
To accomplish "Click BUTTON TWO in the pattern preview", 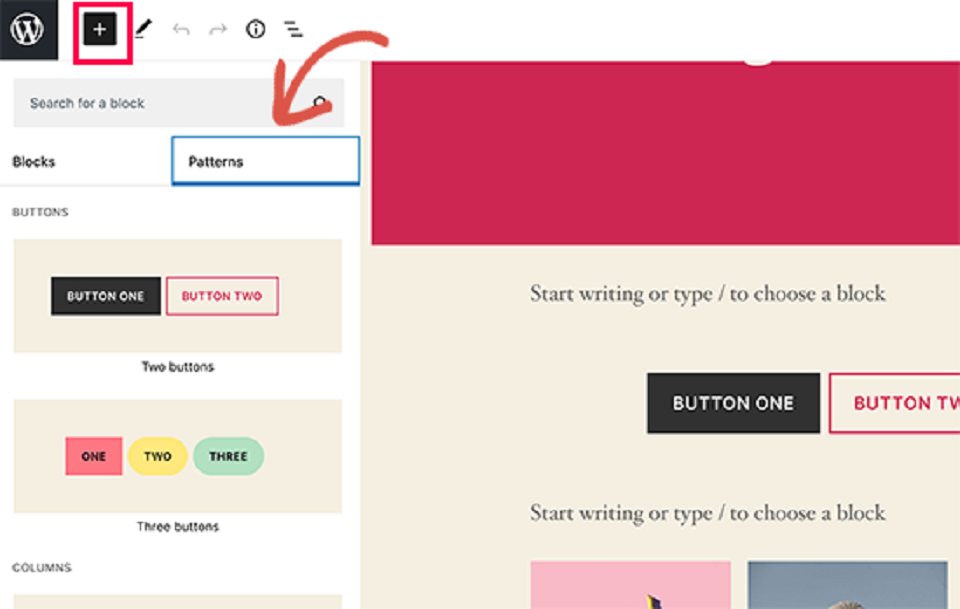I will 222,296.
